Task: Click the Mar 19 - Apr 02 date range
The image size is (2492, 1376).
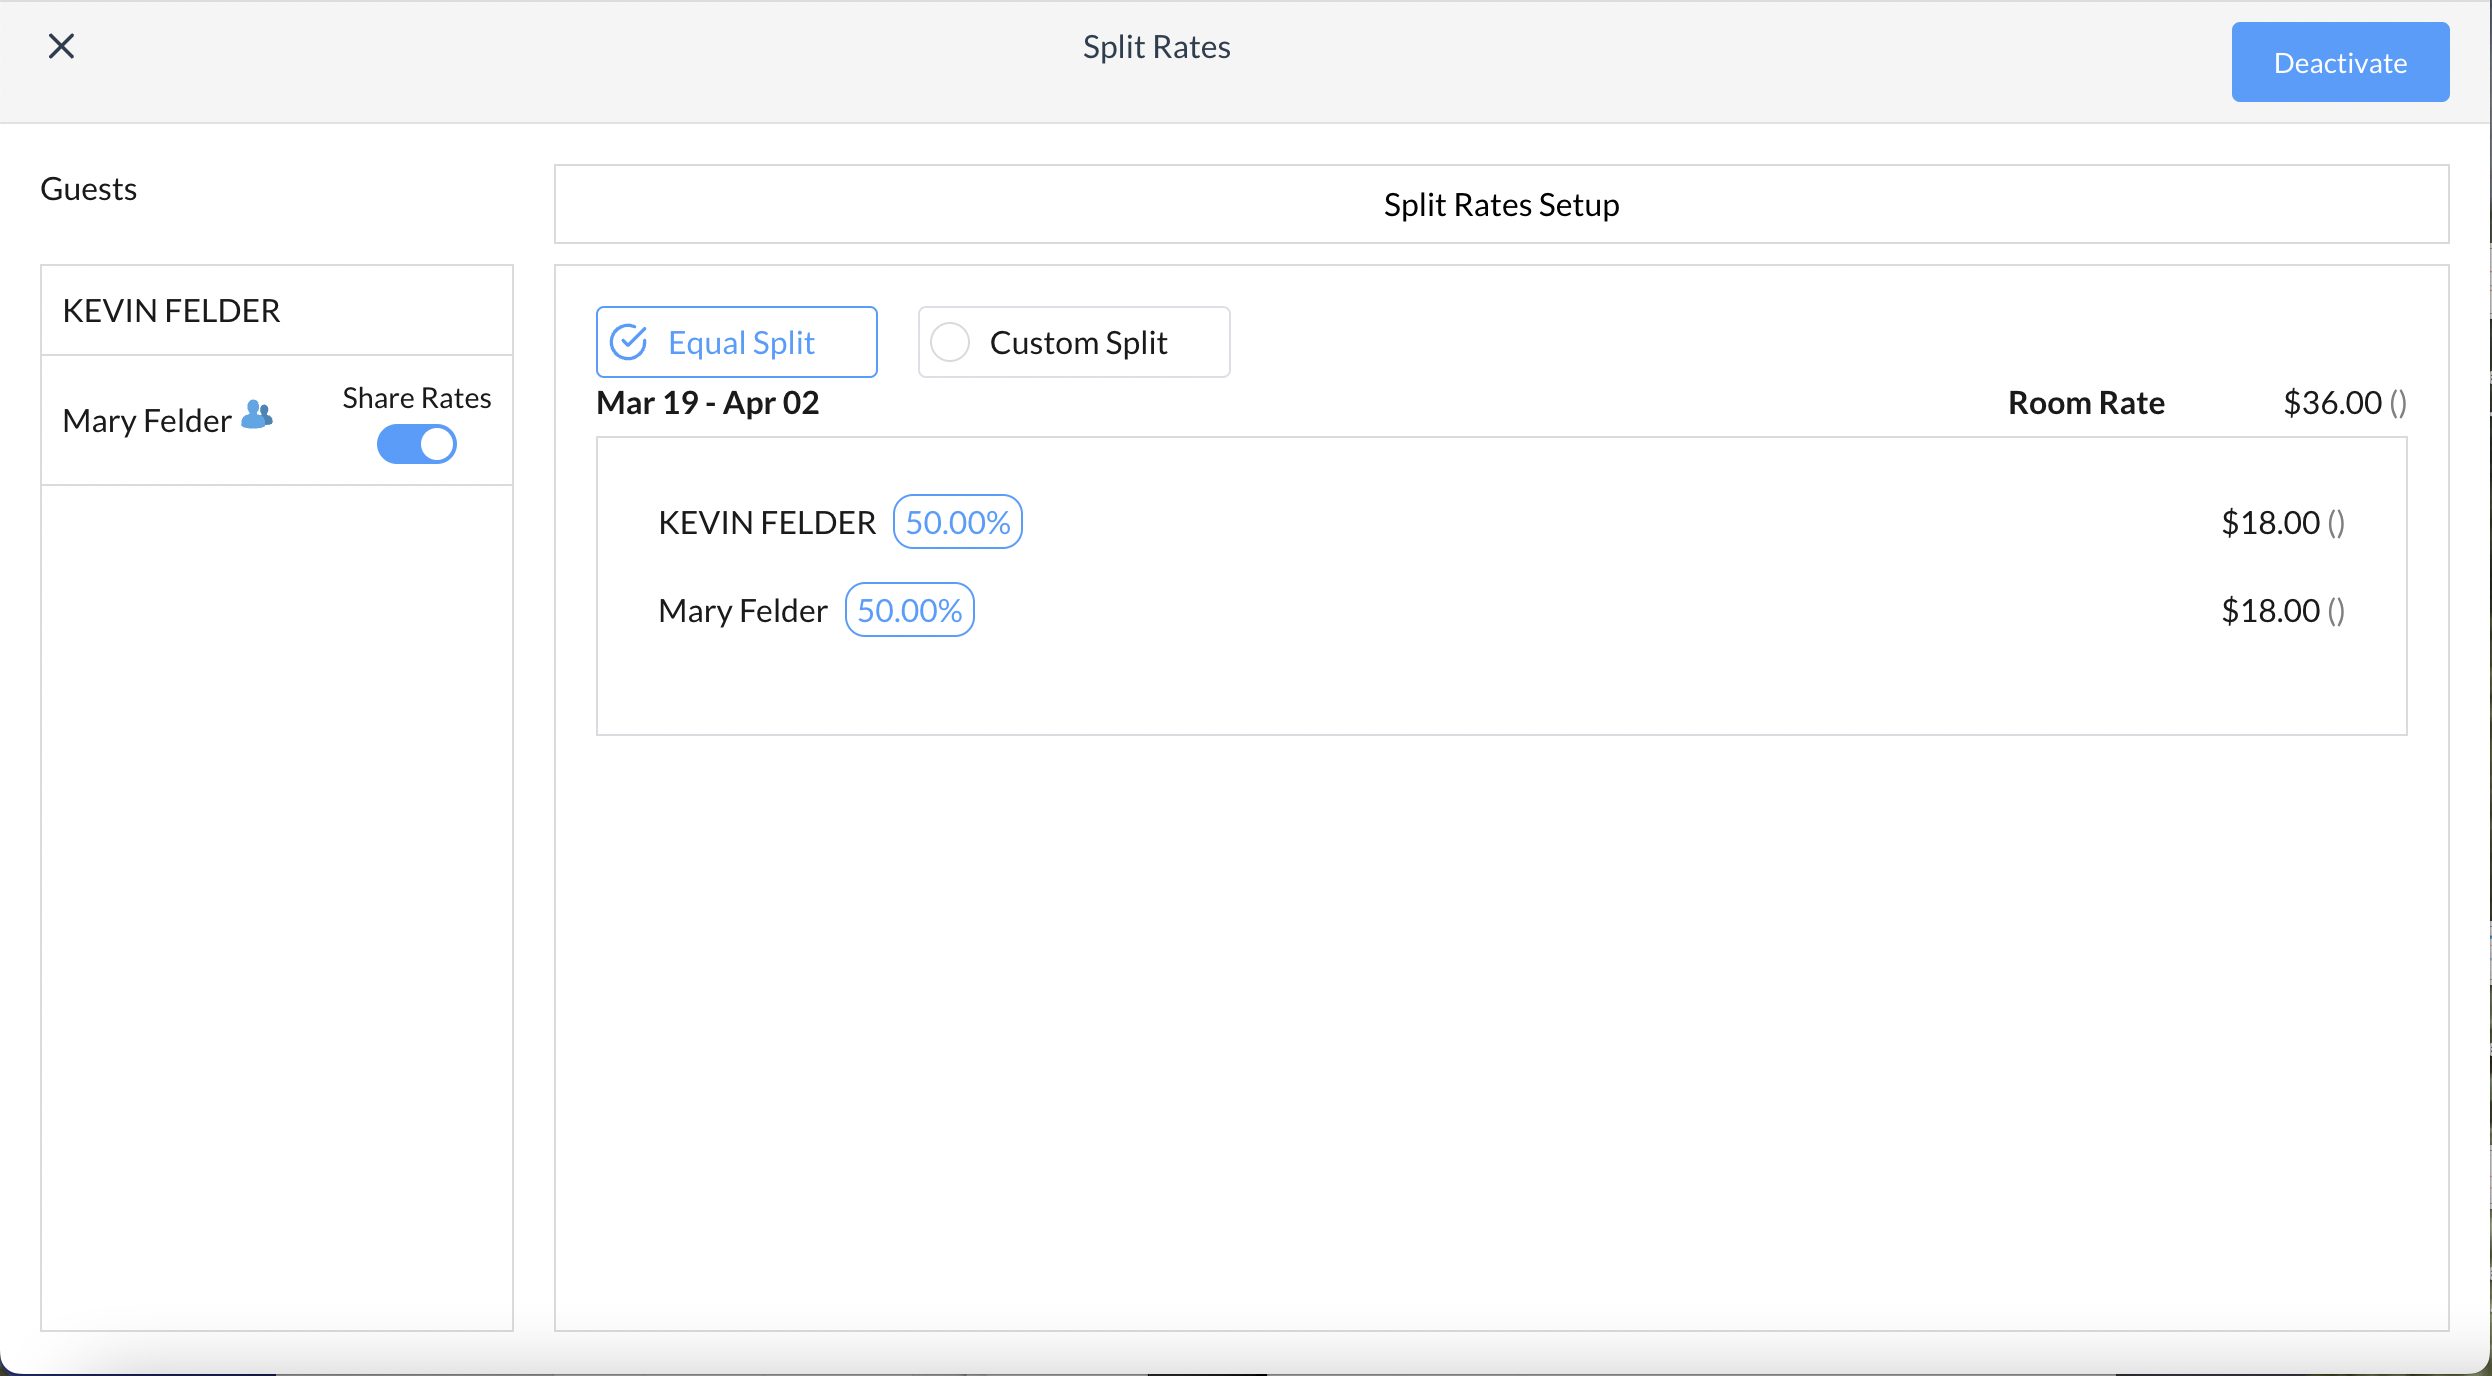Action: click(x=708, y=403)
